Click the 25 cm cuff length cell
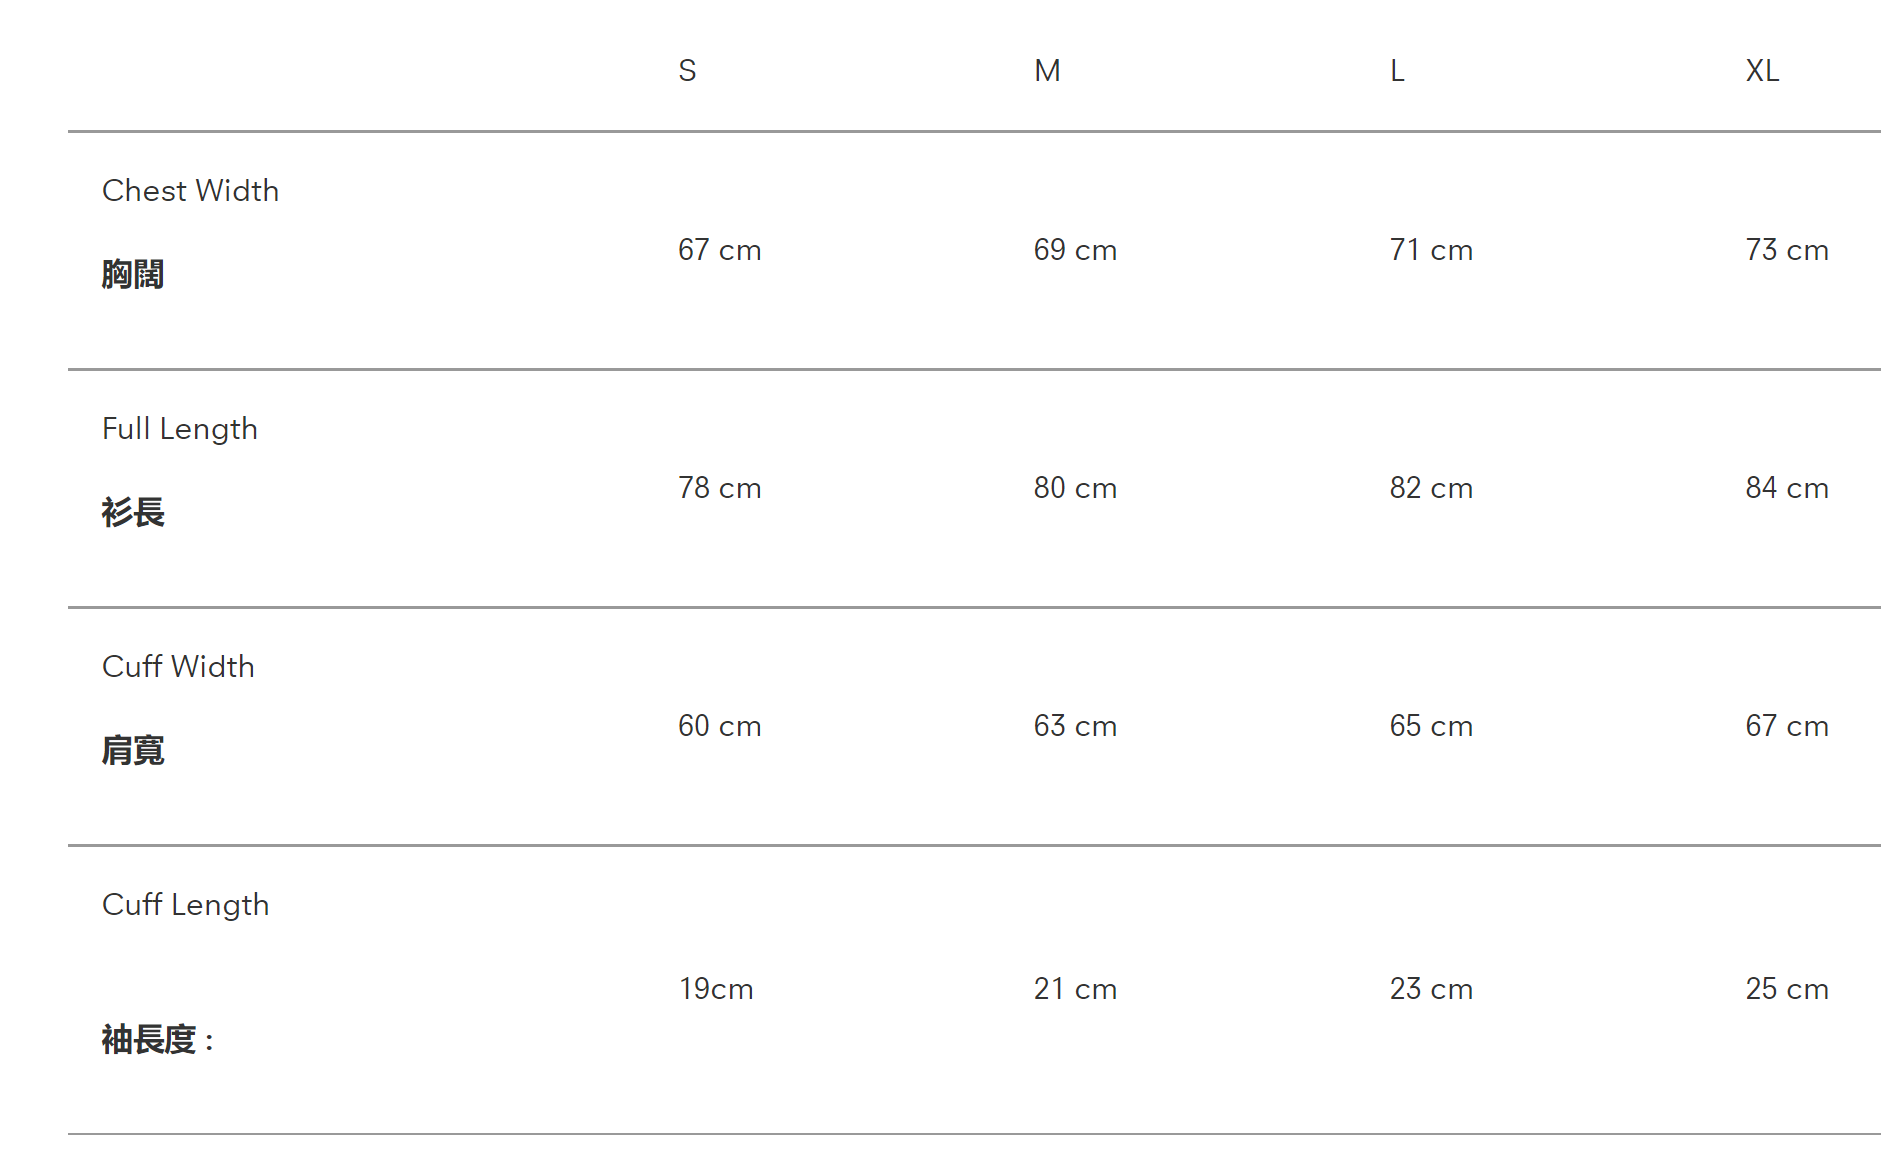The width and height of the screenshot is (1881, 1162). (1786, 989)
